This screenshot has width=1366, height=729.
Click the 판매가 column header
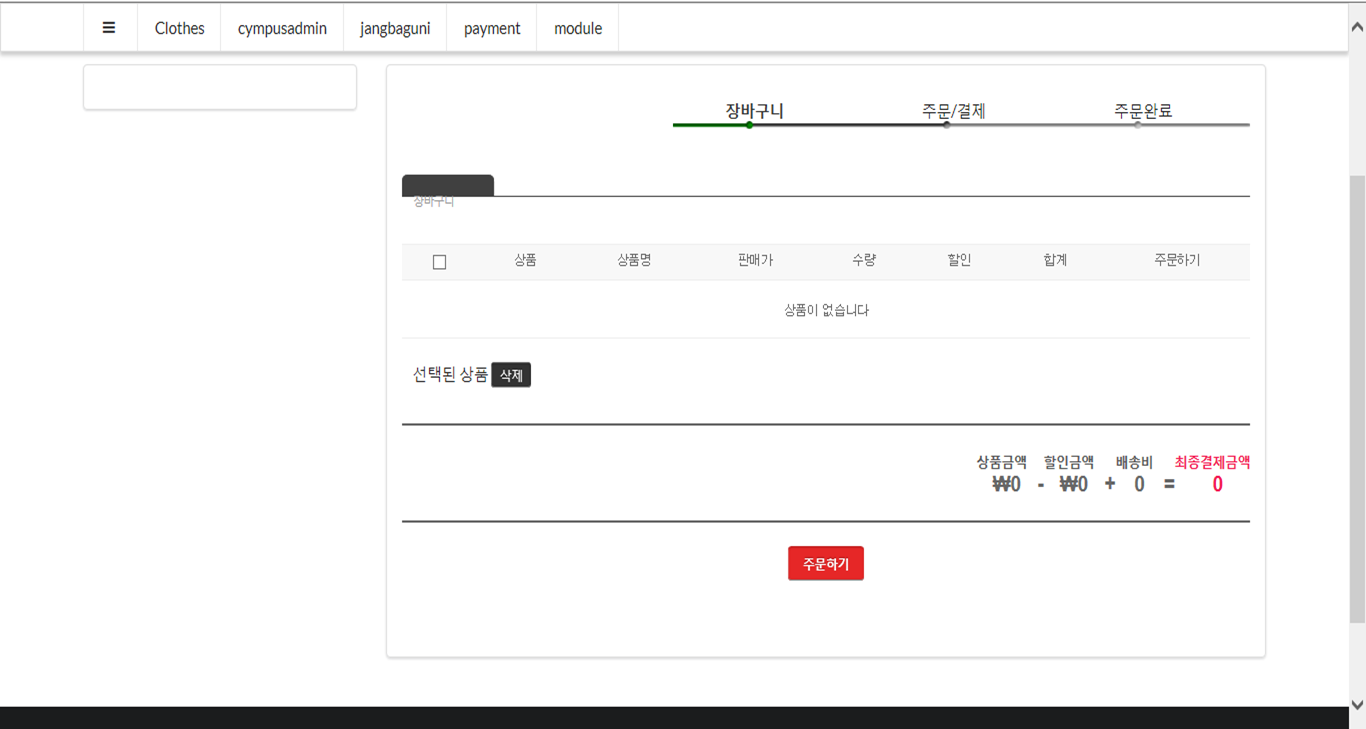pos(755,260)
